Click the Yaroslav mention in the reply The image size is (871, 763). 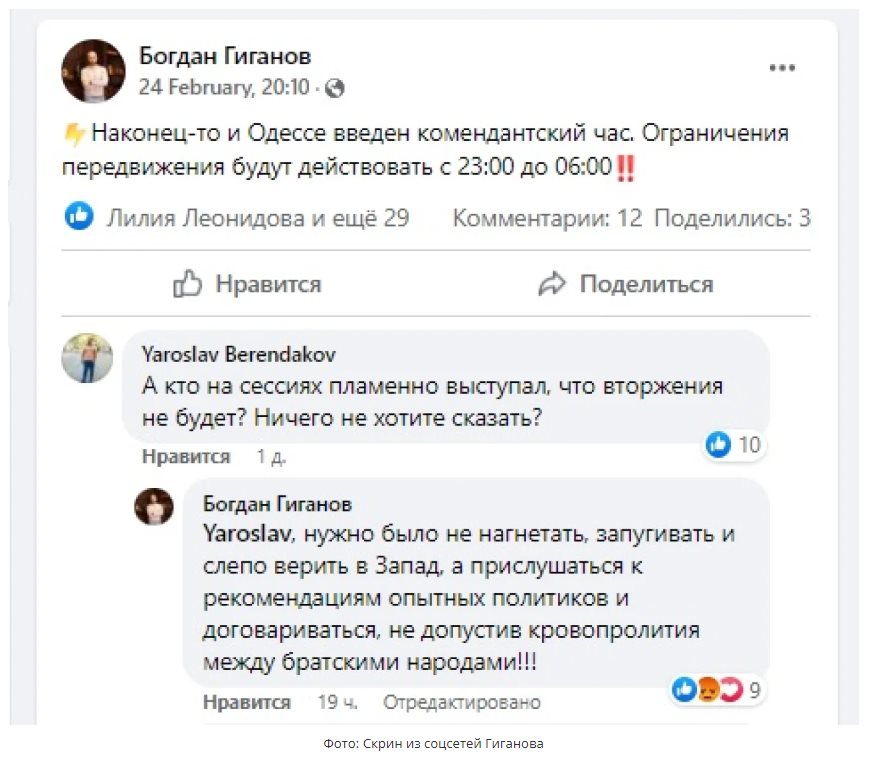(247, 534)
